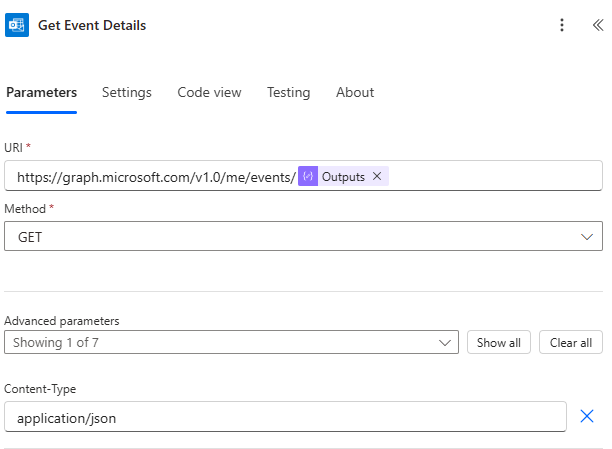Click the Clear all button
This screenshot has width=612, height=449.
[x=571, y=342]
